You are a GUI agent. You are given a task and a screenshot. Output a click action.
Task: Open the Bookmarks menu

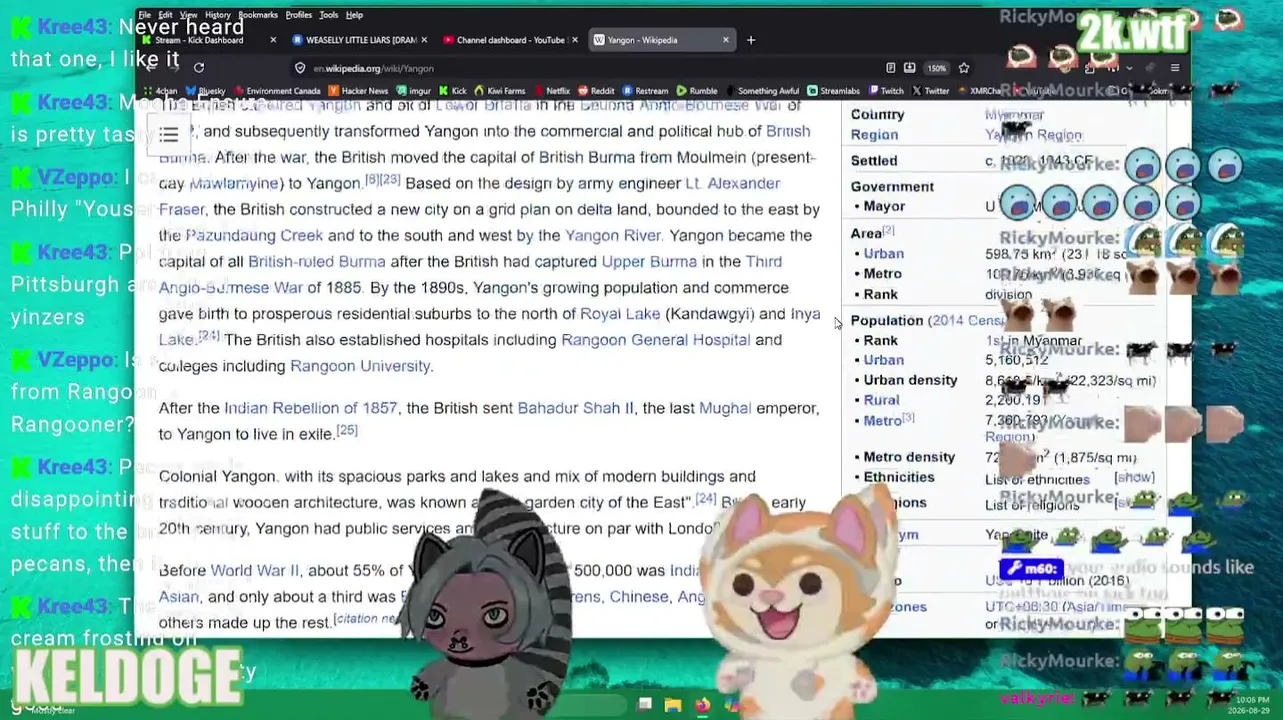[x=258, y=15]
